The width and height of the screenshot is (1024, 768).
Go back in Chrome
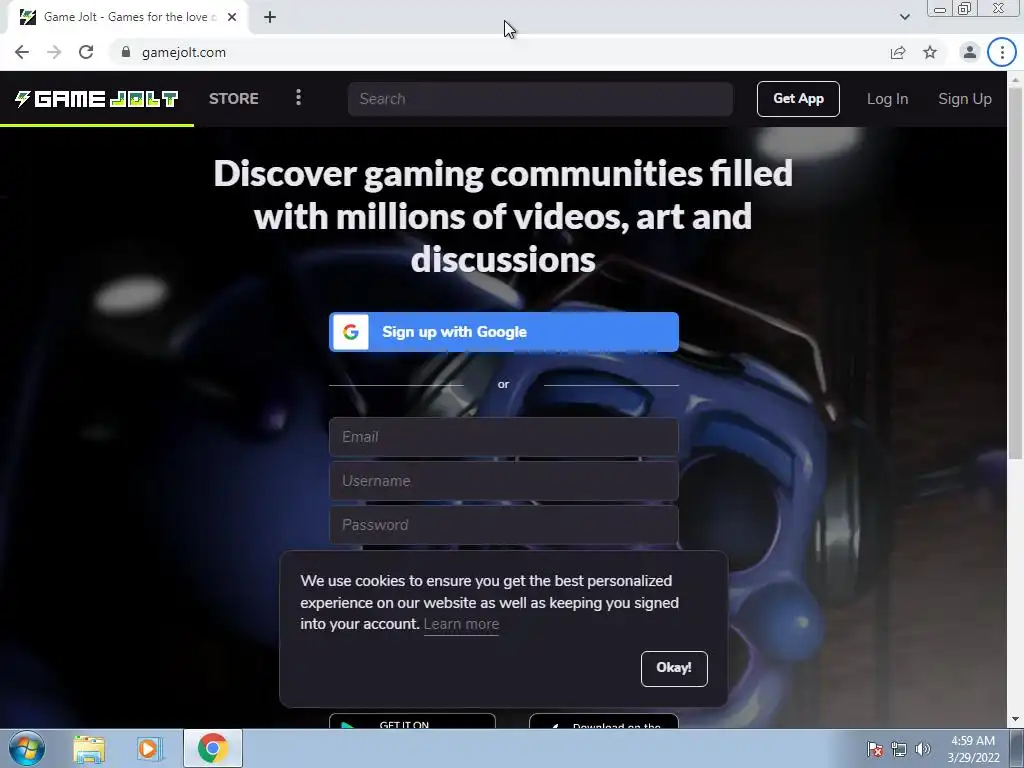[x=22, y=52]
